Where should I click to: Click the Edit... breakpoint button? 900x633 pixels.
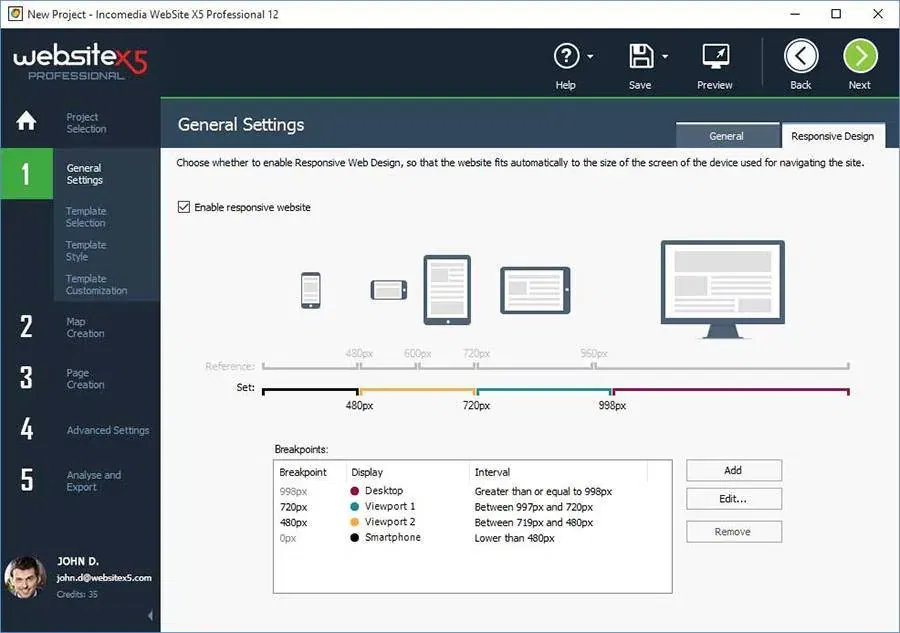point(733,499)
